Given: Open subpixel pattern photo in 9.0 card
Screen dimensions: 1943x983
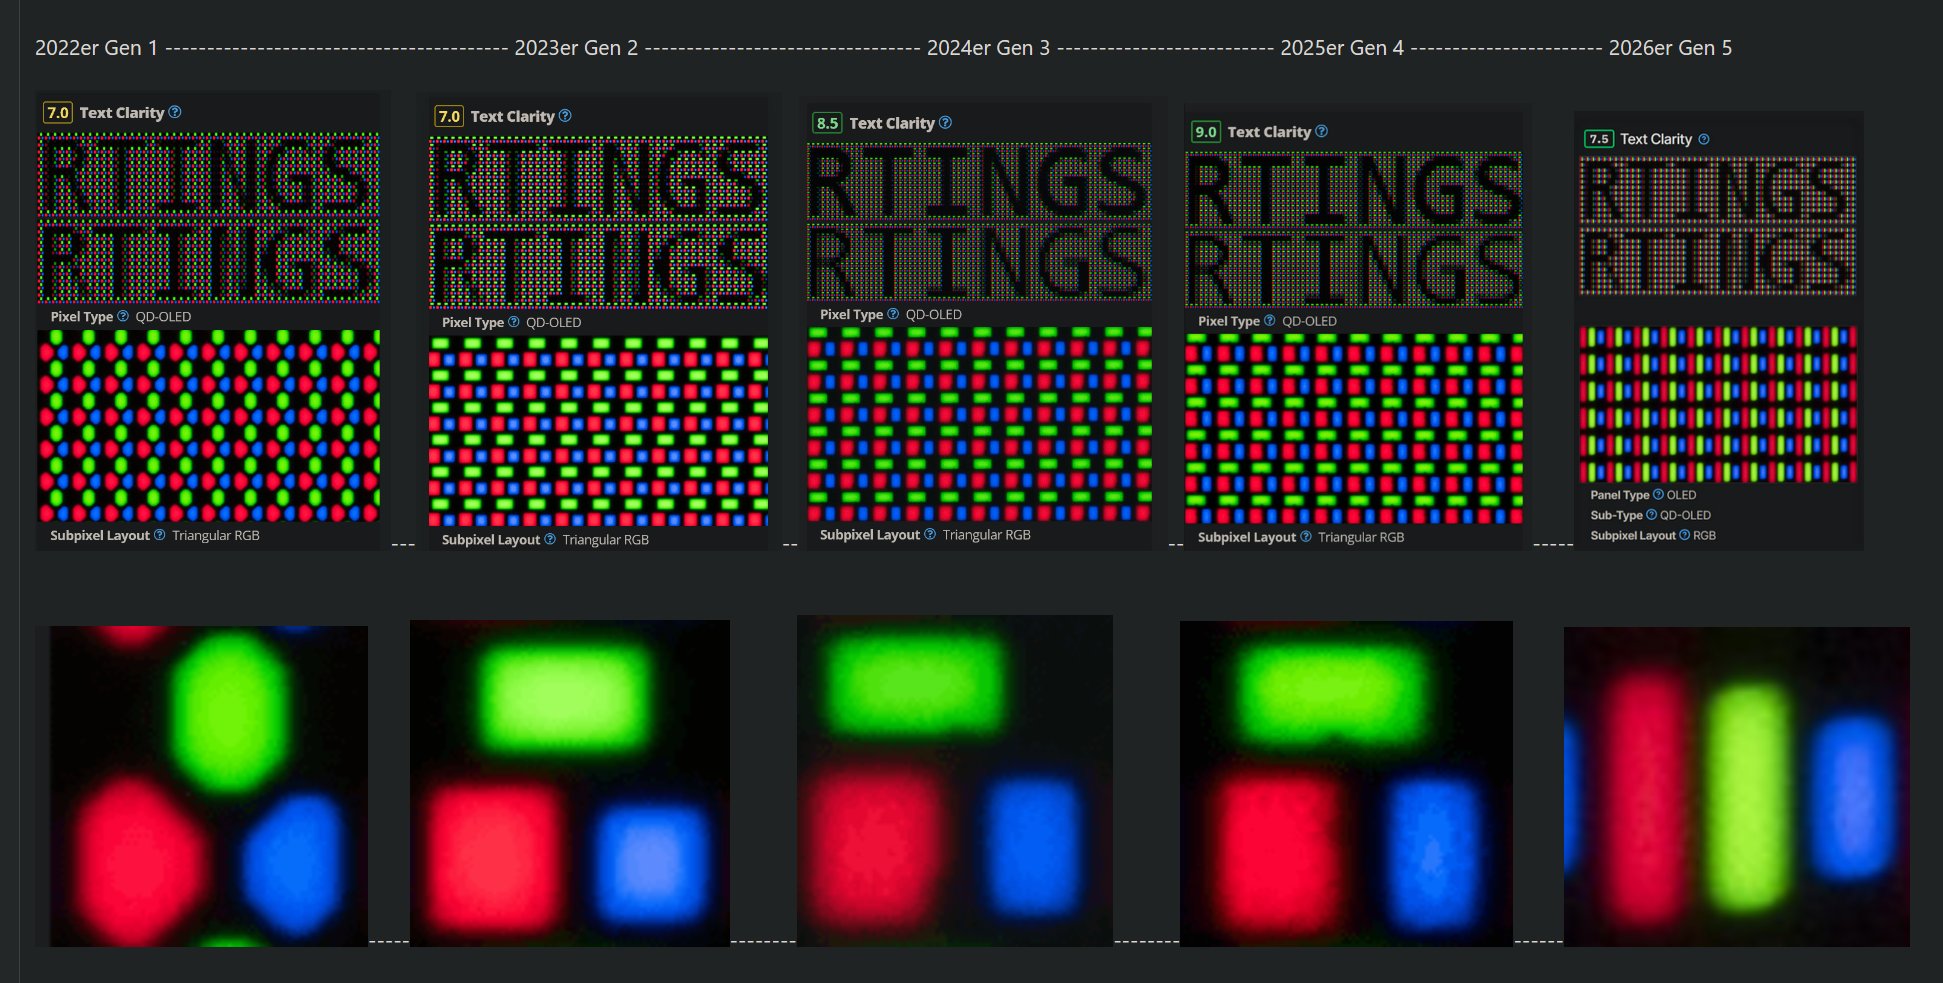Looking at the screenshot, I should pos(1354,429).
